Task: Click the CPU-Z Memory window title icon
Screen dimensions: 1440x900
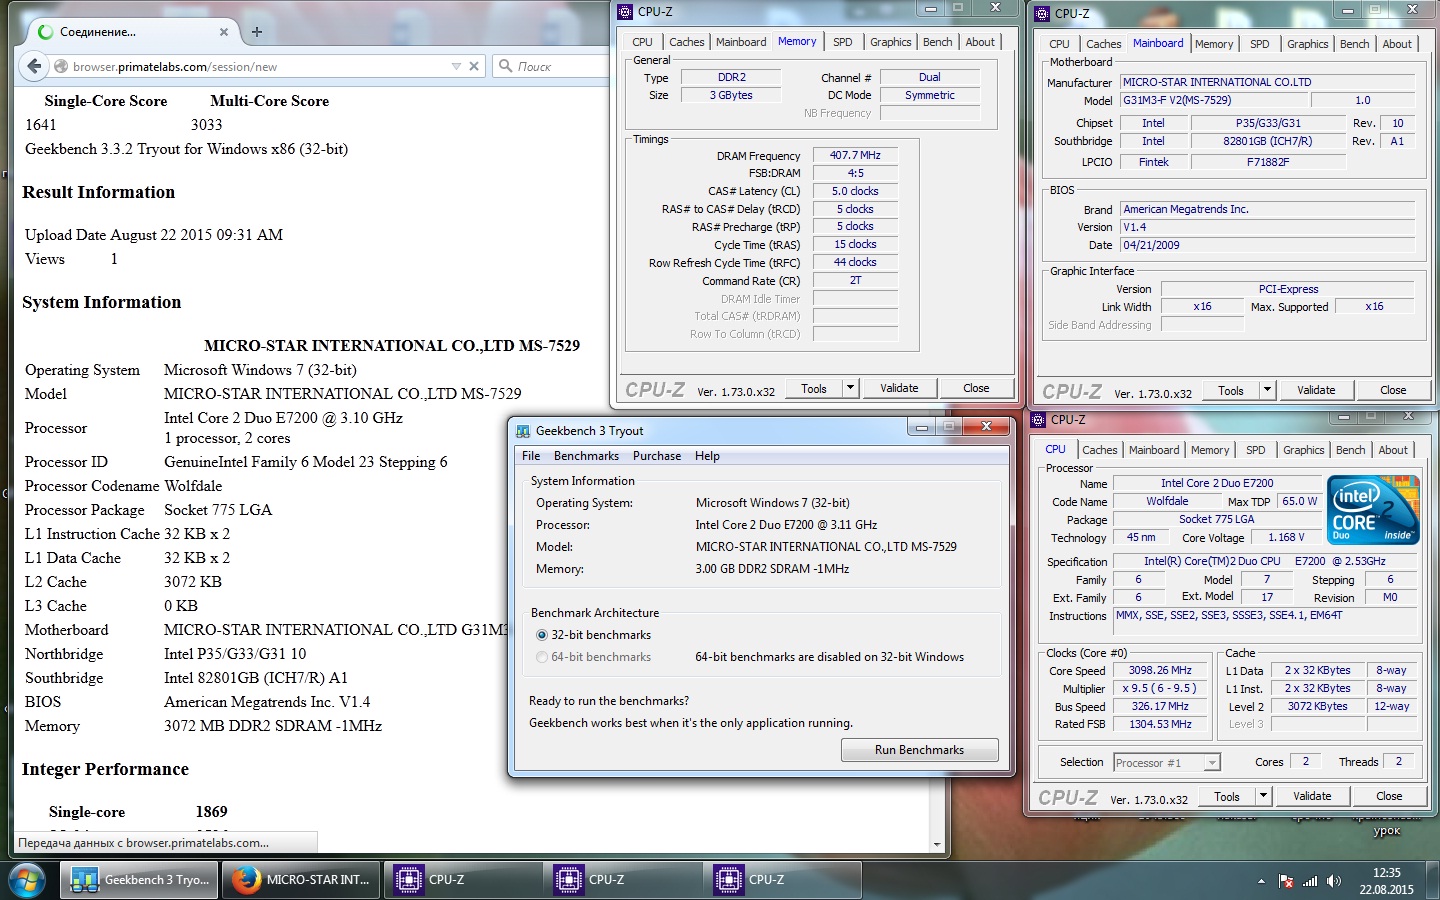Action: [x=625, y=11]
